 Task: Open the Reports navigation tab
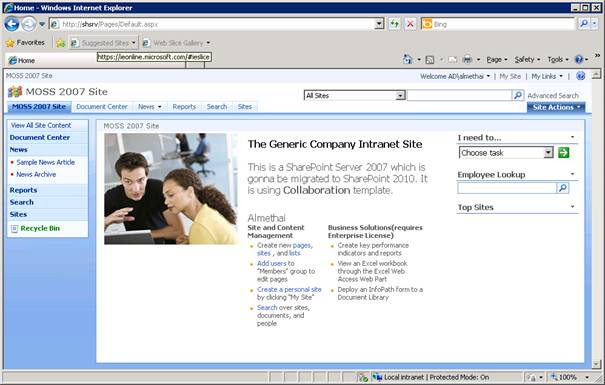click(x=184, y=106)
